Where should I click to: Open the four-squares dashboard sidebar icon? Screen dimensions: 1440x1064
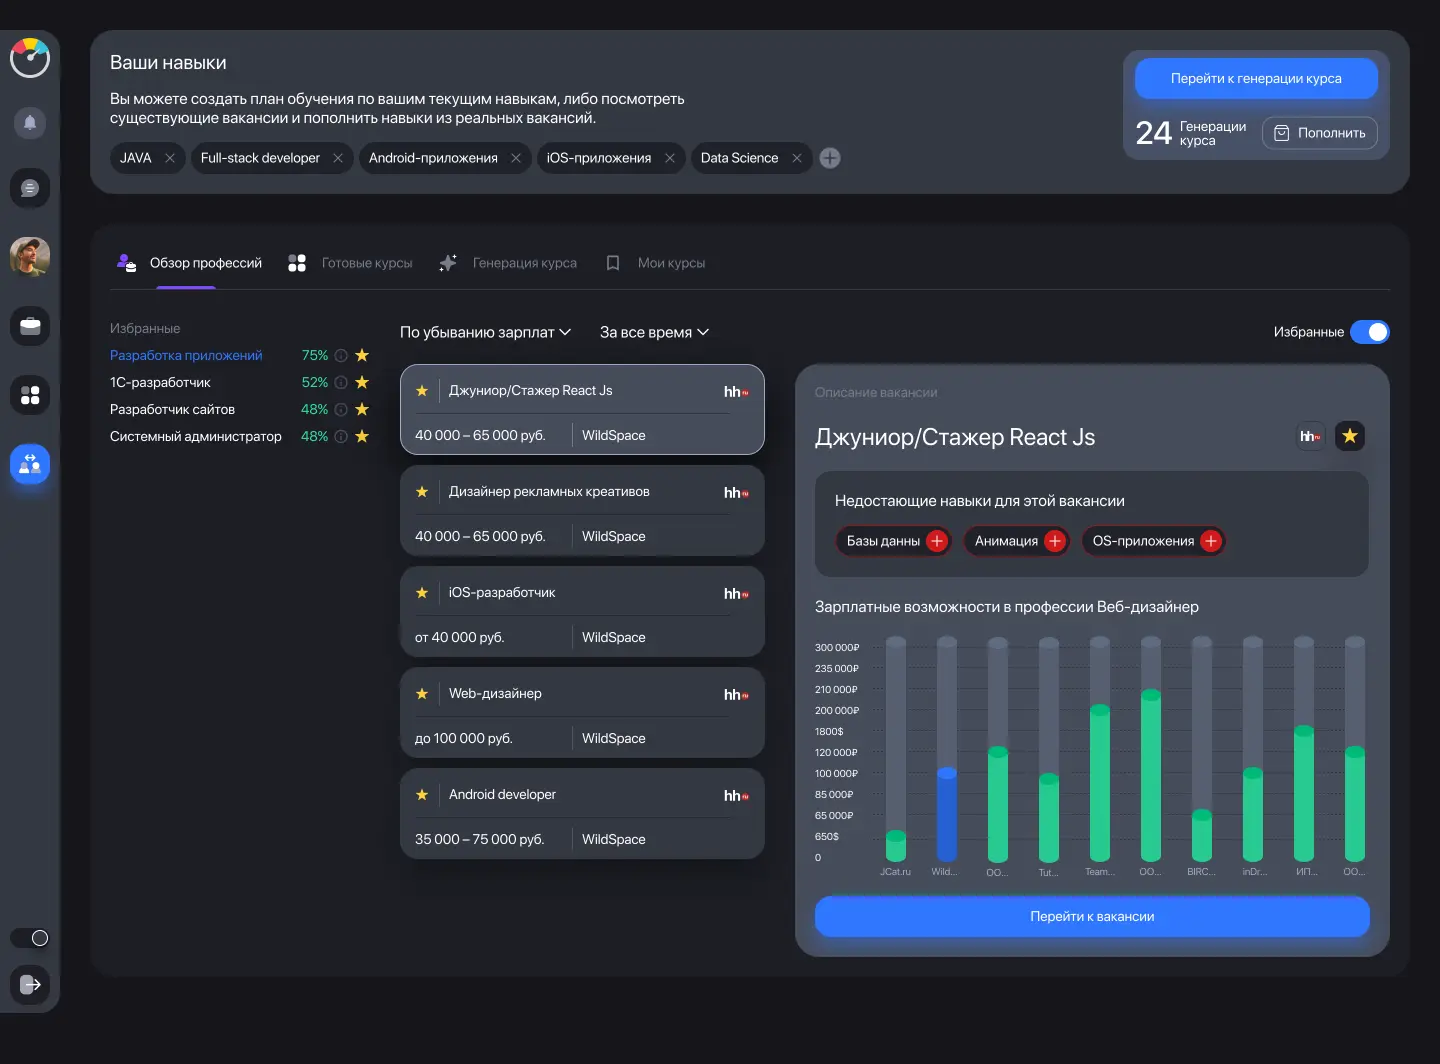[x=30, y=395]
